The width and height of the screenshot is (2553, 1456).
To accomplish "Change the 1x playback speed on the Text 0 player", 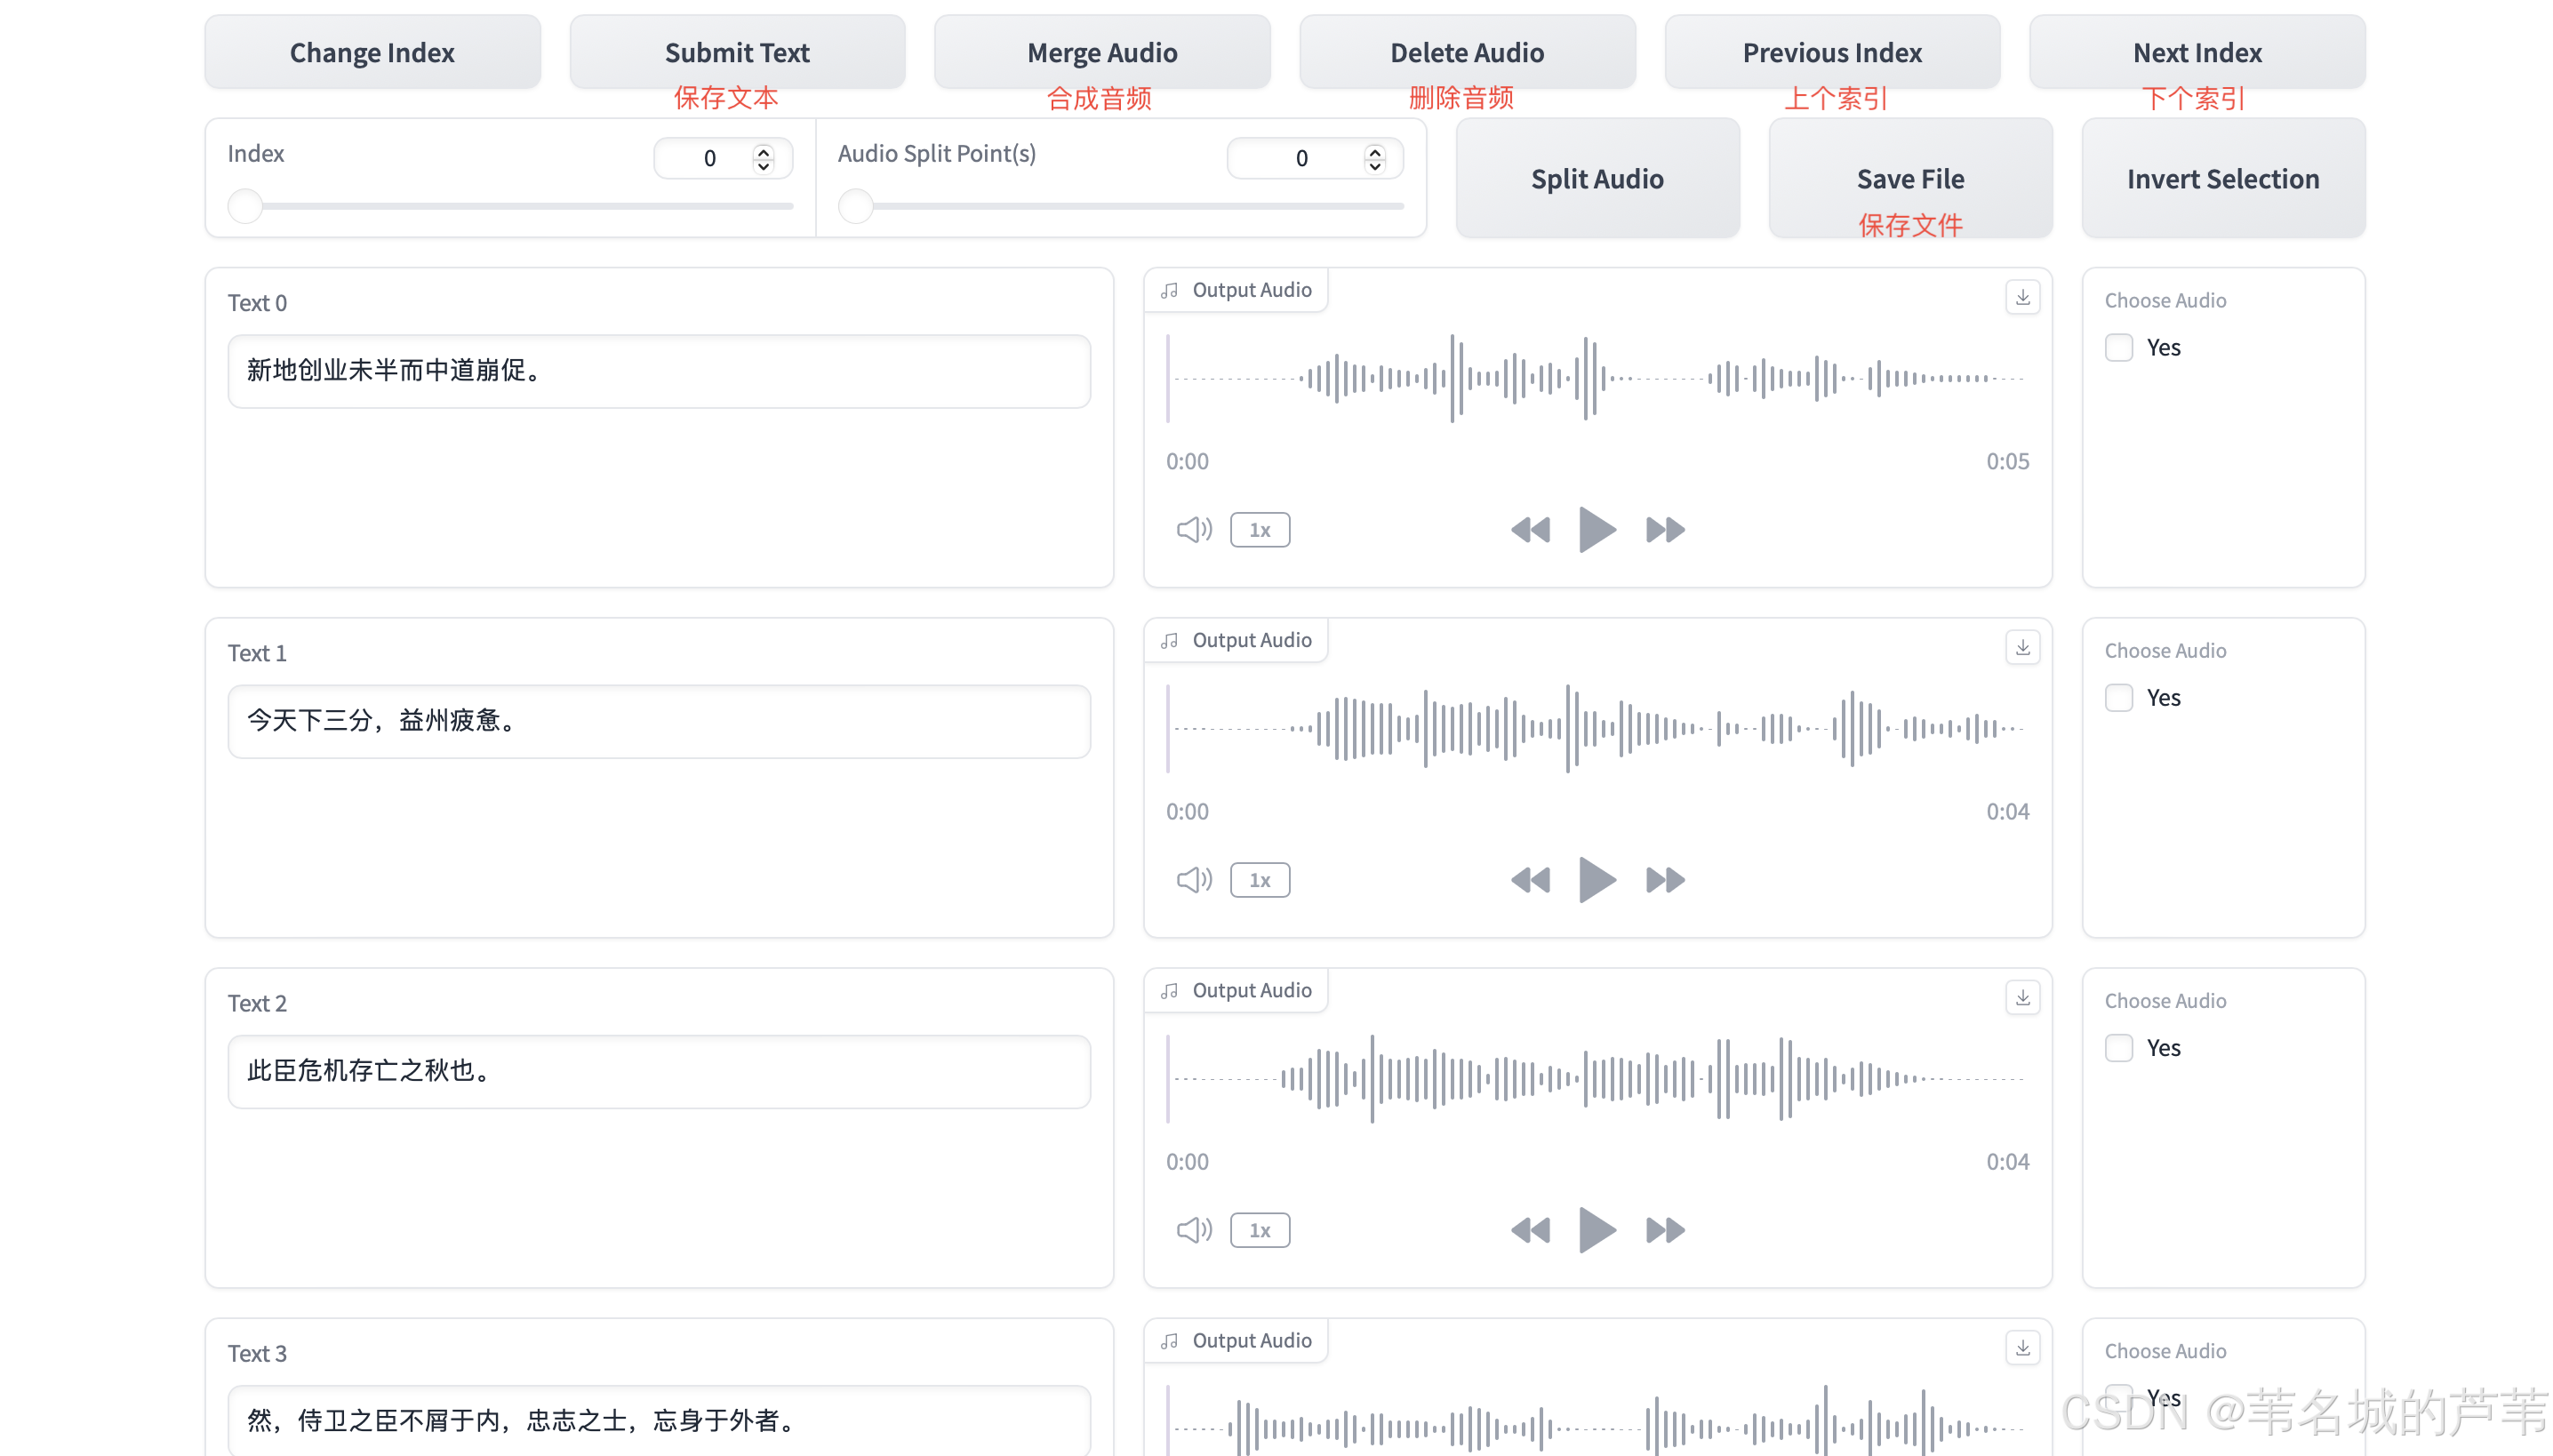I will pyautogui.click(x=1259, y=530).
